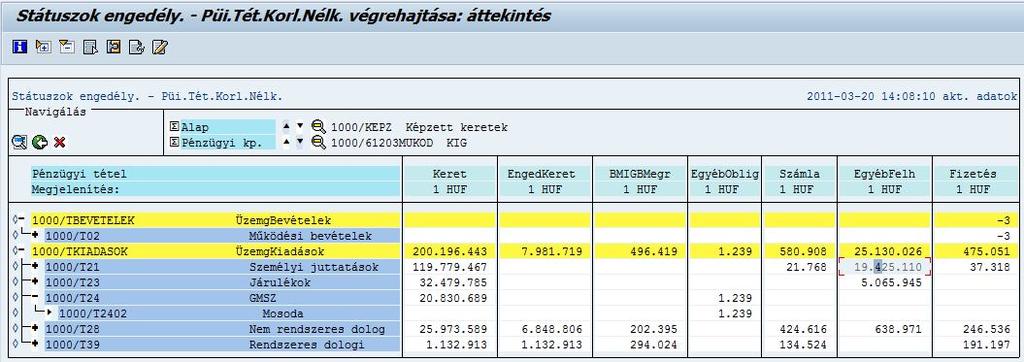Click the magnifier icon next to 1000/61203MUKOD

[319, 142]
